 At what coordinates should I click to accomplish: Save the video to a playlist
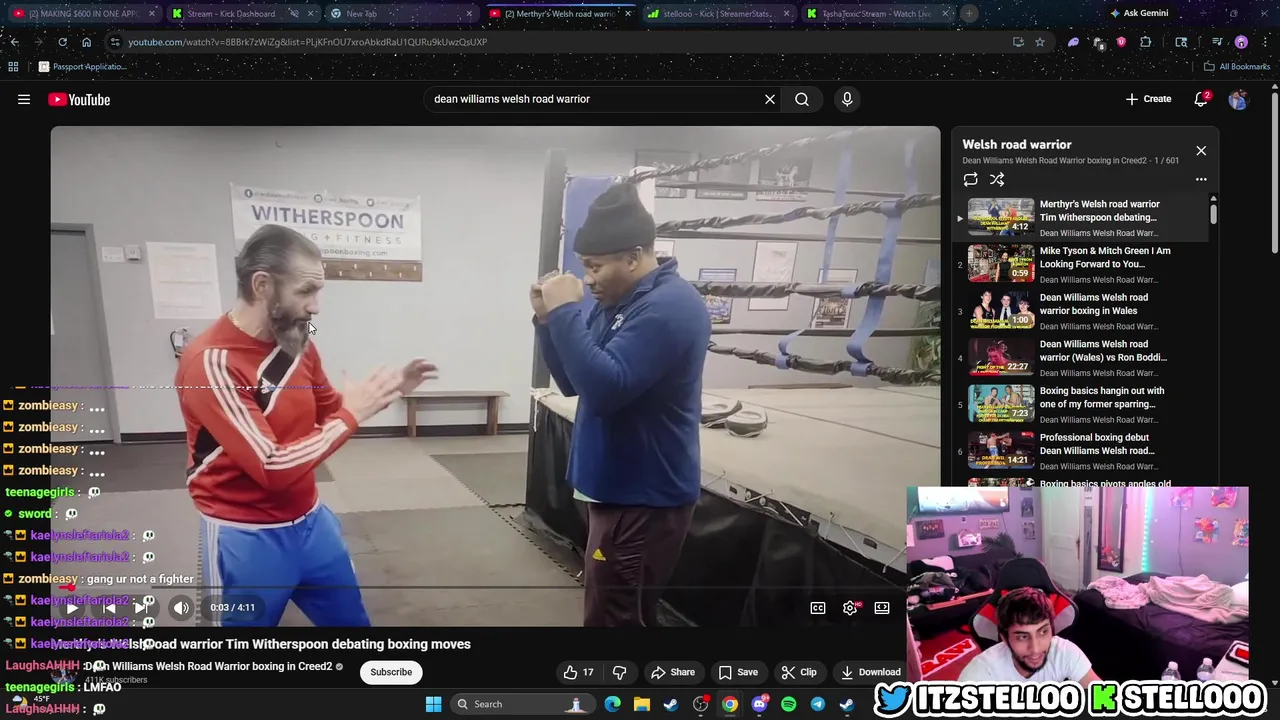click(738, 672)
